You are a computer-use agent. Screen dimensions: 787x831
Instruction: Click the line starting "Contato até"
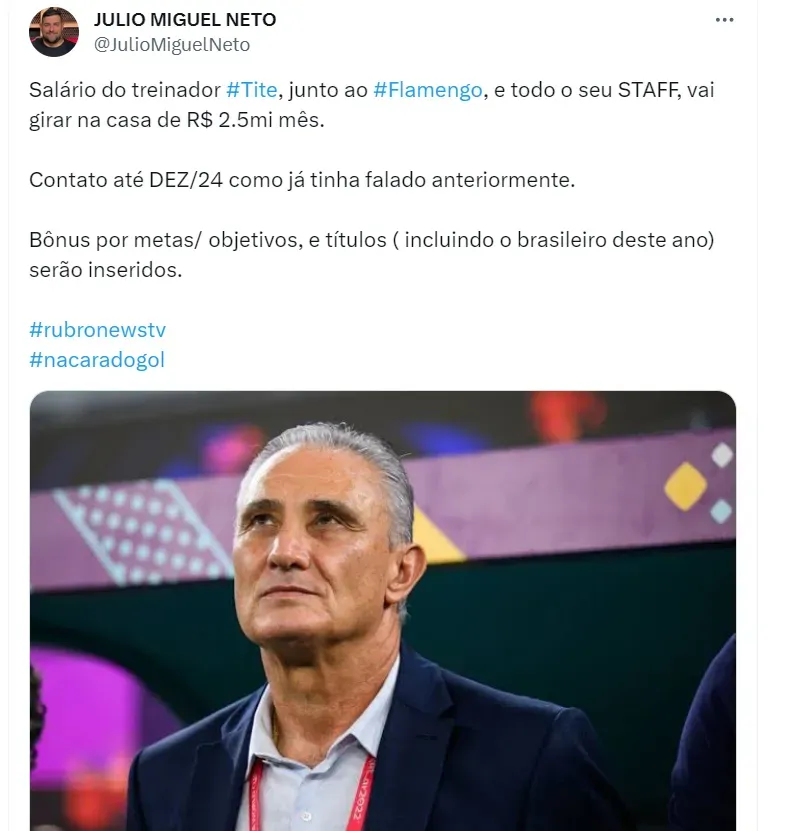coord(300,180)
